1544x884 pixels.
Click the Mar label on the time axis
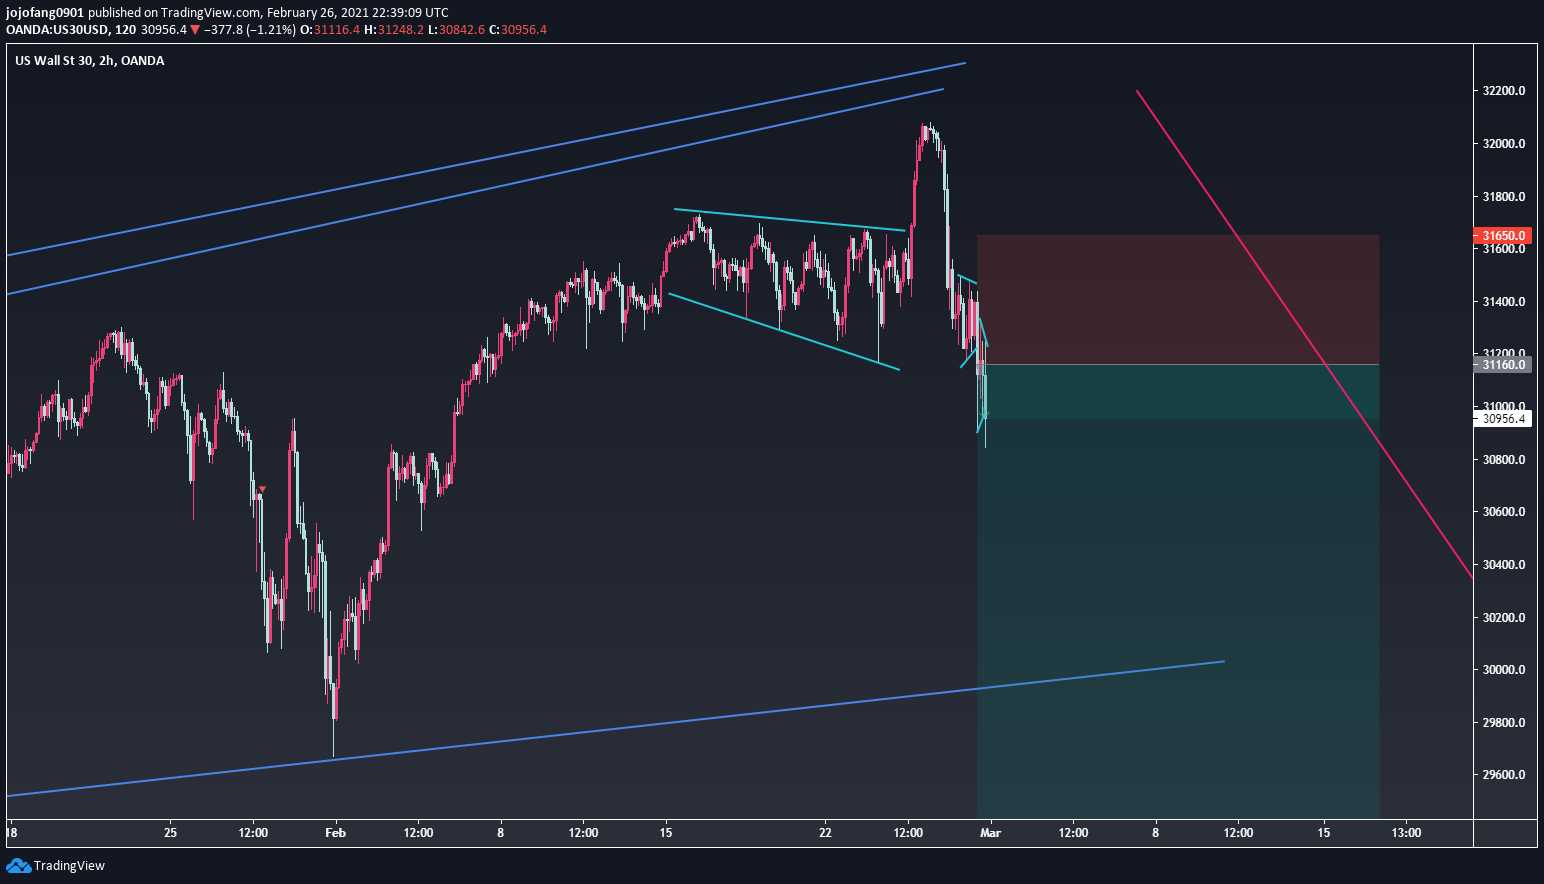coord(991,833)
